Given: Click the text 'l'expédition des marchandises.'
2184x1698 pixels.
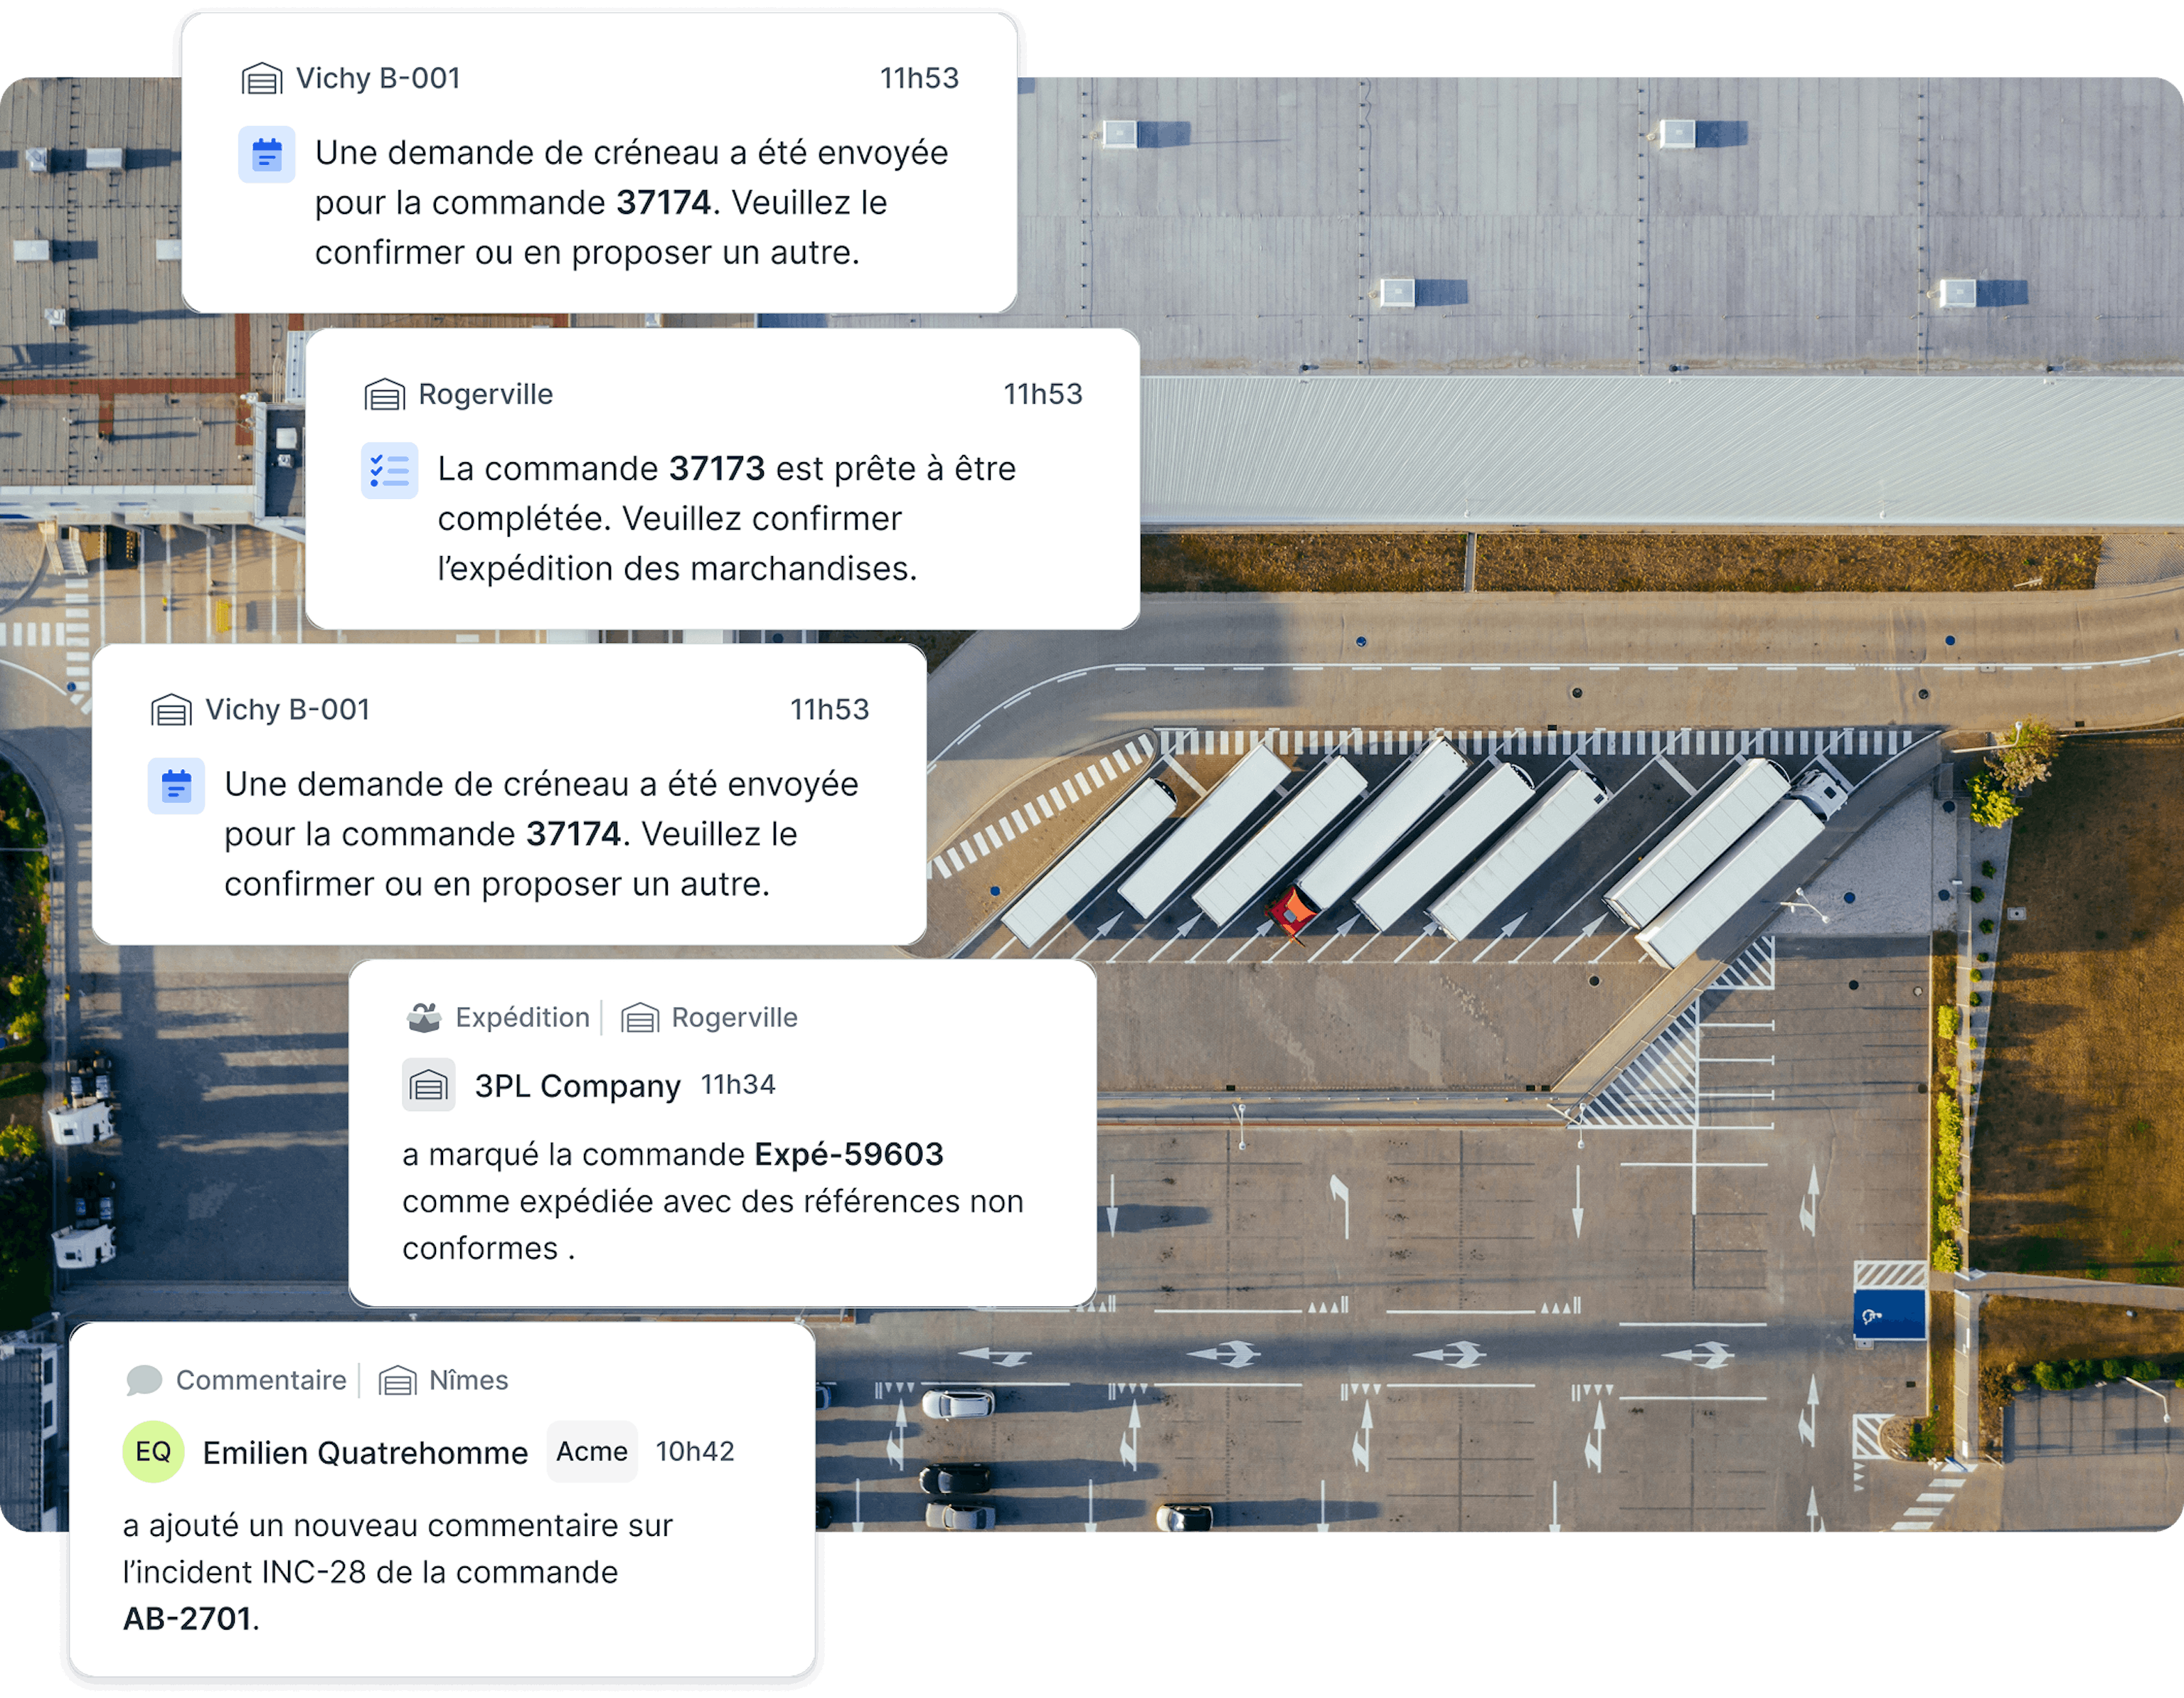Looking at the screenshot, I should click(x=678, y=568).
